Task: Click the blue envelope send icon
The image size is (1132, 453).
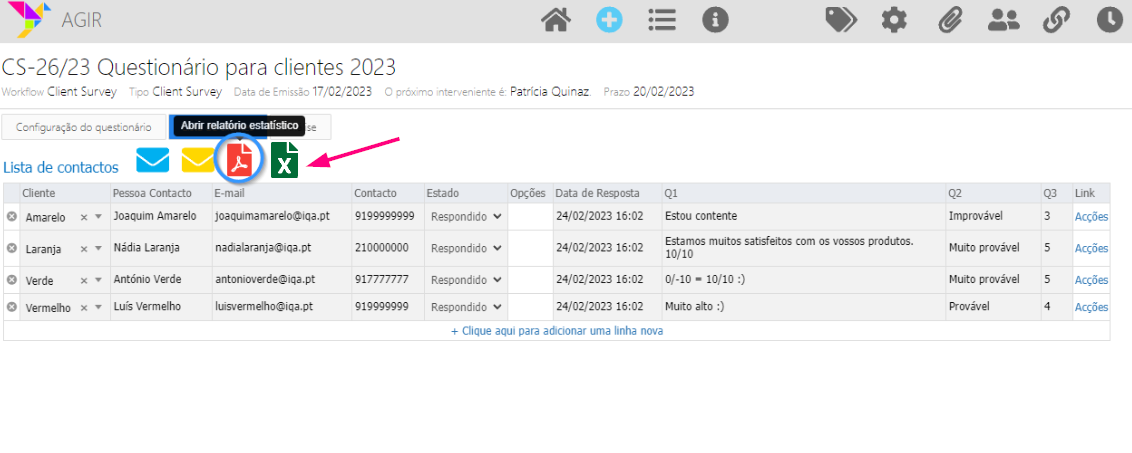Action: coord(152,160)
